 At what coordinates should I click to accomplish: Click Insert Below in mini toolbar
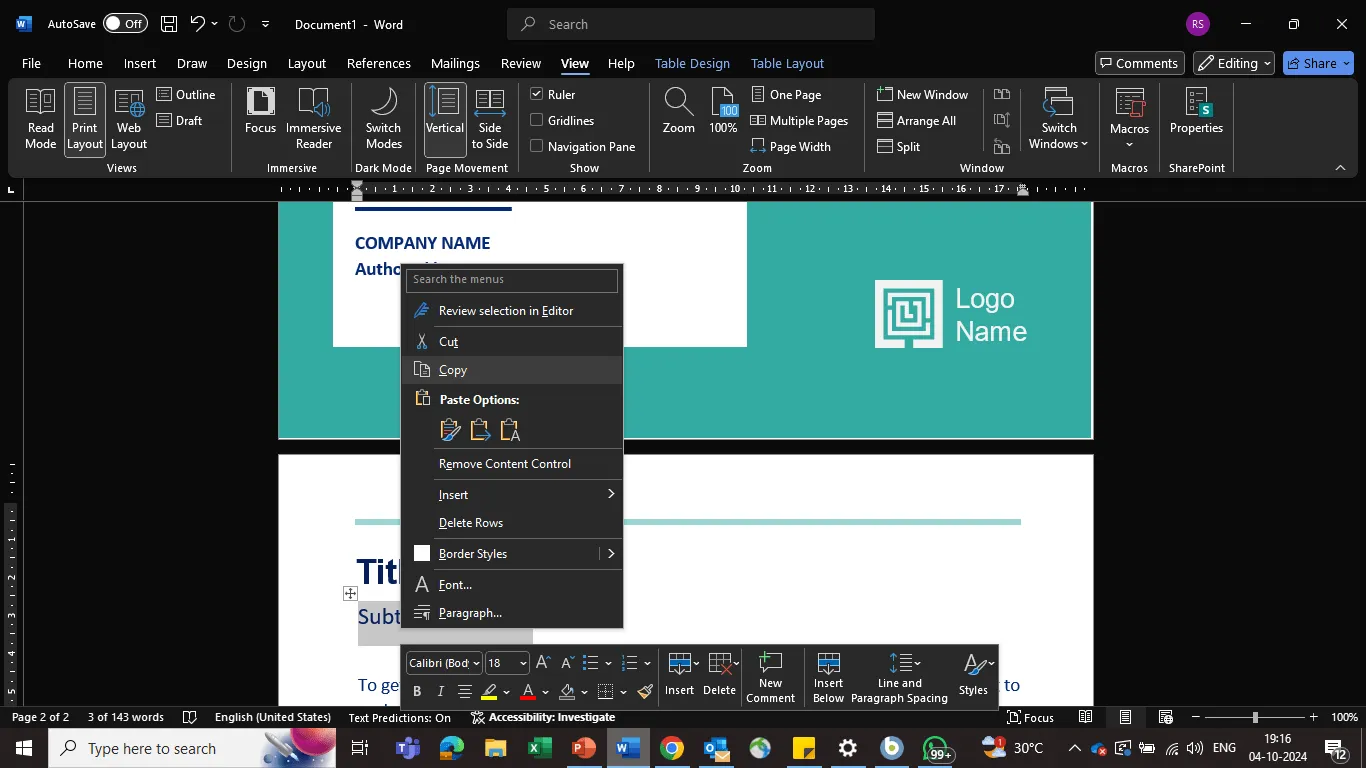tap(828, 677)
